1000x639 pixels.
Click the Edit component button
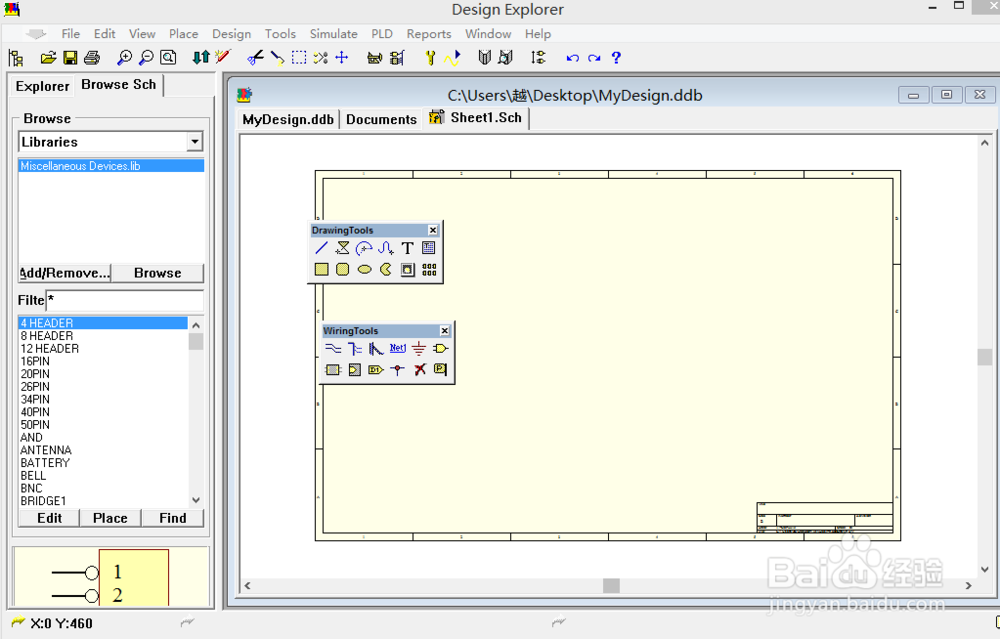click(x=49, y=518)
